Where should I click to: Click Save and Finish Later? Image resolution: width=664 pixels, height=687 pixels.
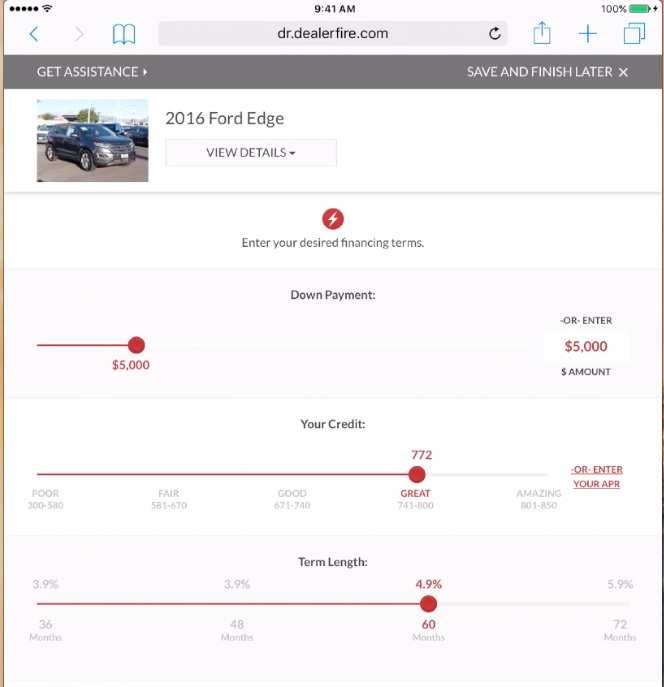click(547, 72)
